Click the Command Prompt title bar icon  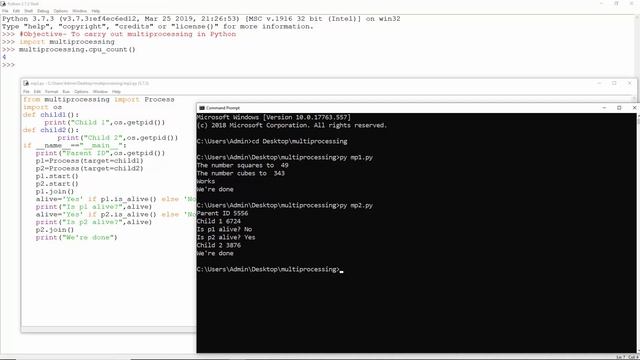[202, 108]
